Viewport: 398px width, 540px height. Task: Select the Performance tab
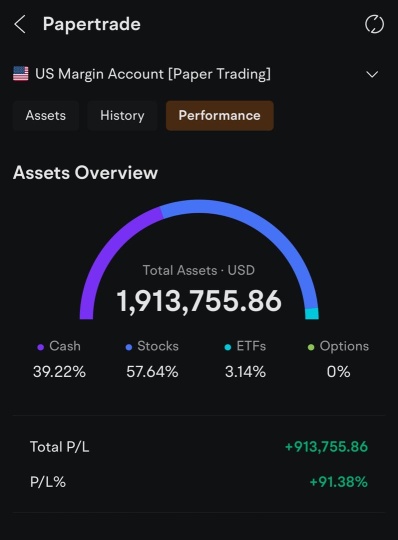pos(220,115)
